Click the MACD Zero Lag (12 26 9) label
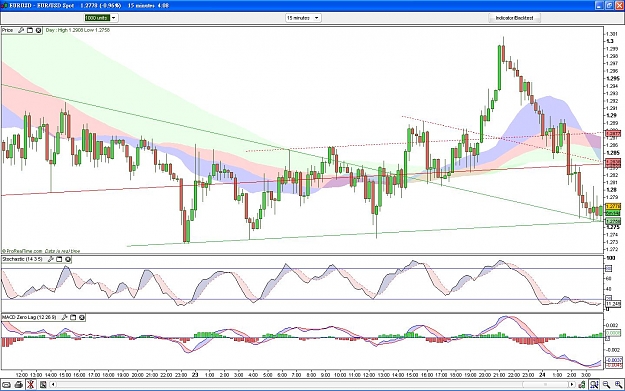This screenshot has height=391, width=625. pos(29,317)
